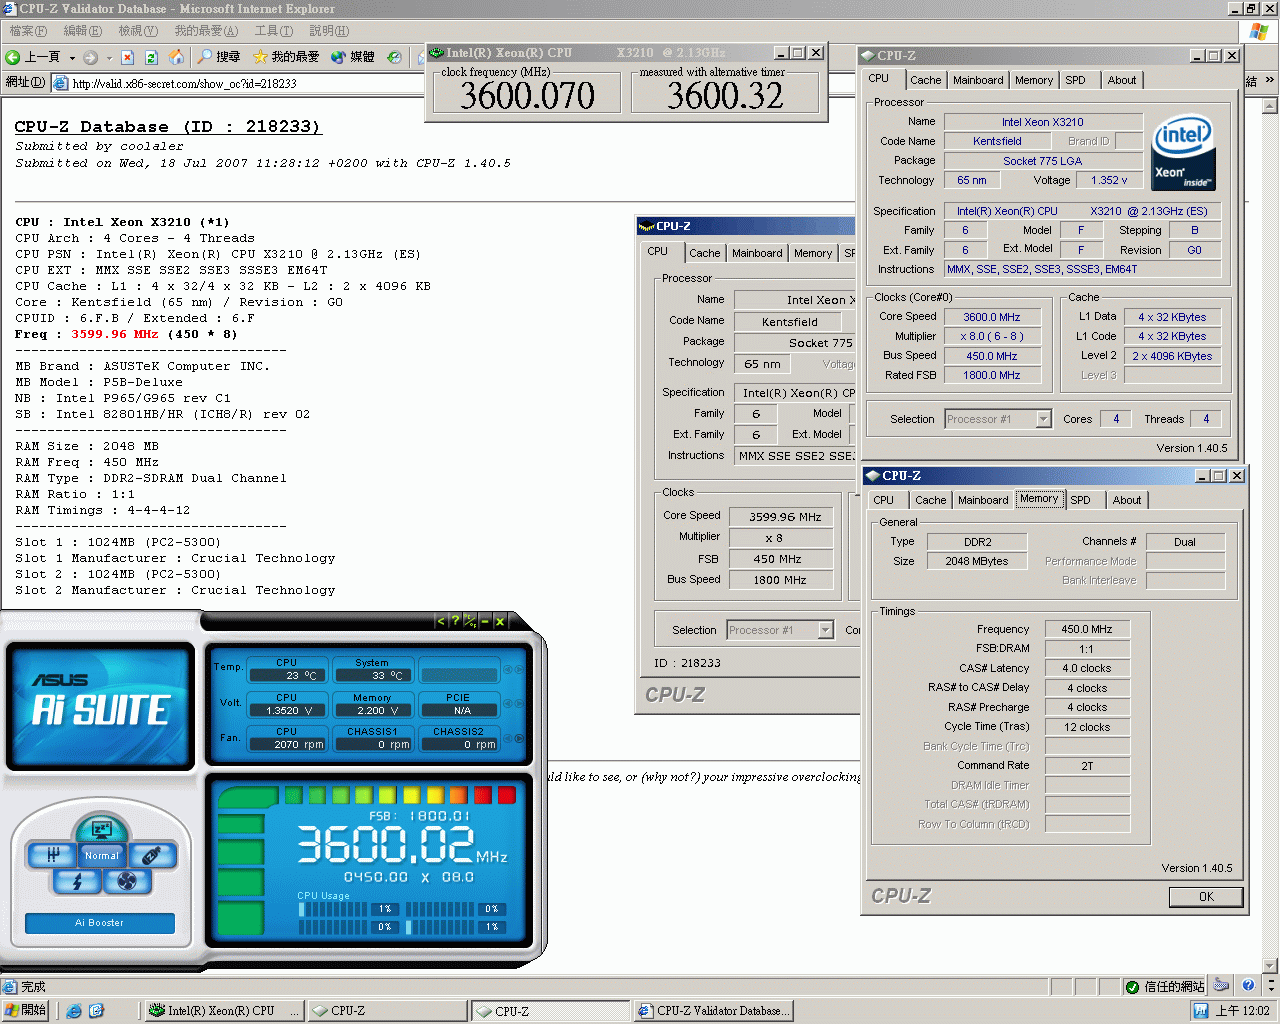Toggle Celsius/Fahrenheit in Ai Suite
Viewport: 1280px width, 1024px height.
click(x=470, y=621)
